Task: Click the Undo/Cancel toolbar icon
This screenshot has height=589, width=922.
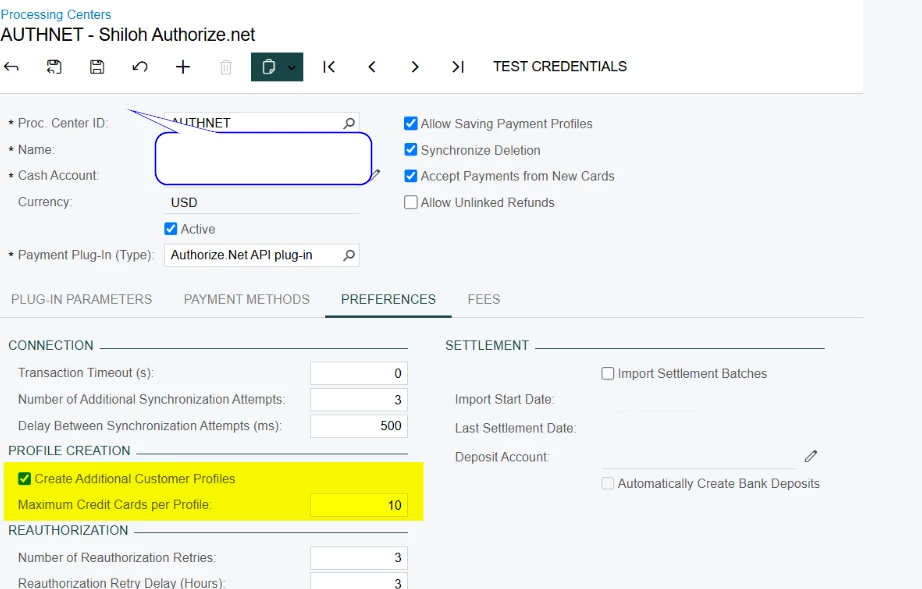Action: click(x=140, y=67)
